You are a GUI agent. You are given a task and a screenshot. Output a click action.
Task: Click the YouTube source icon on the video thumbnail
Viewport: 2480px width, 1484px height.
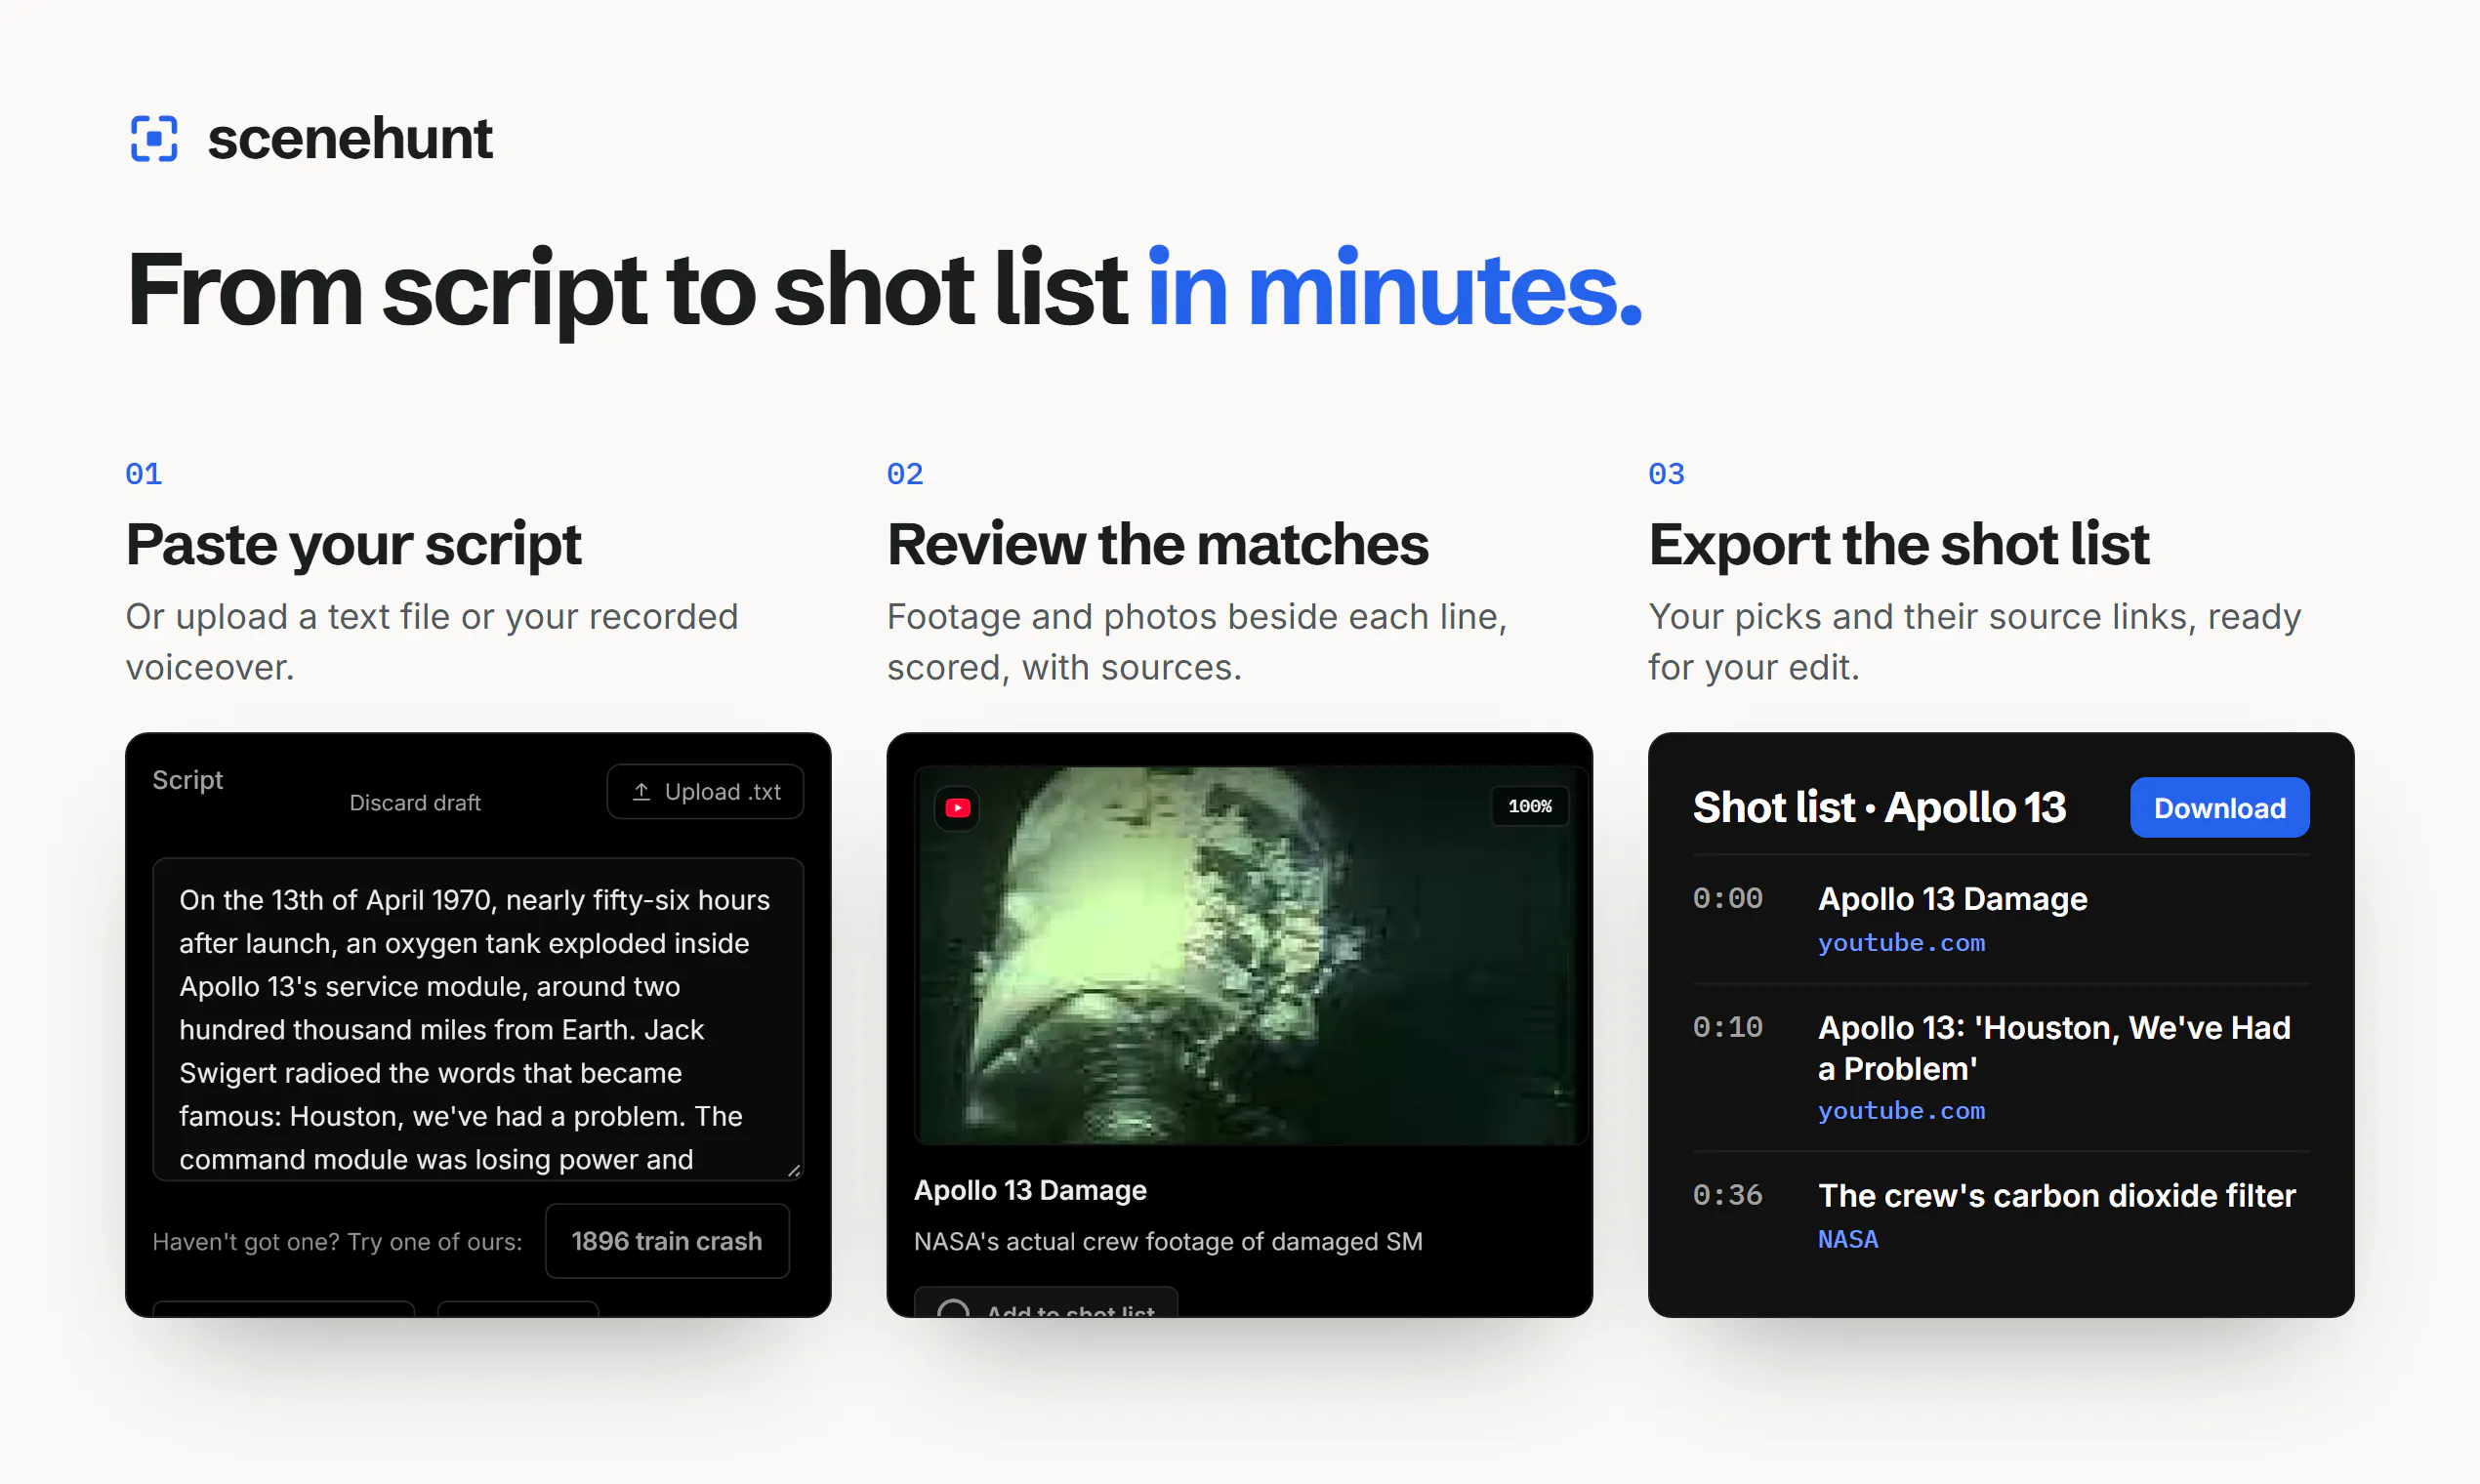[x=957, y=808]
